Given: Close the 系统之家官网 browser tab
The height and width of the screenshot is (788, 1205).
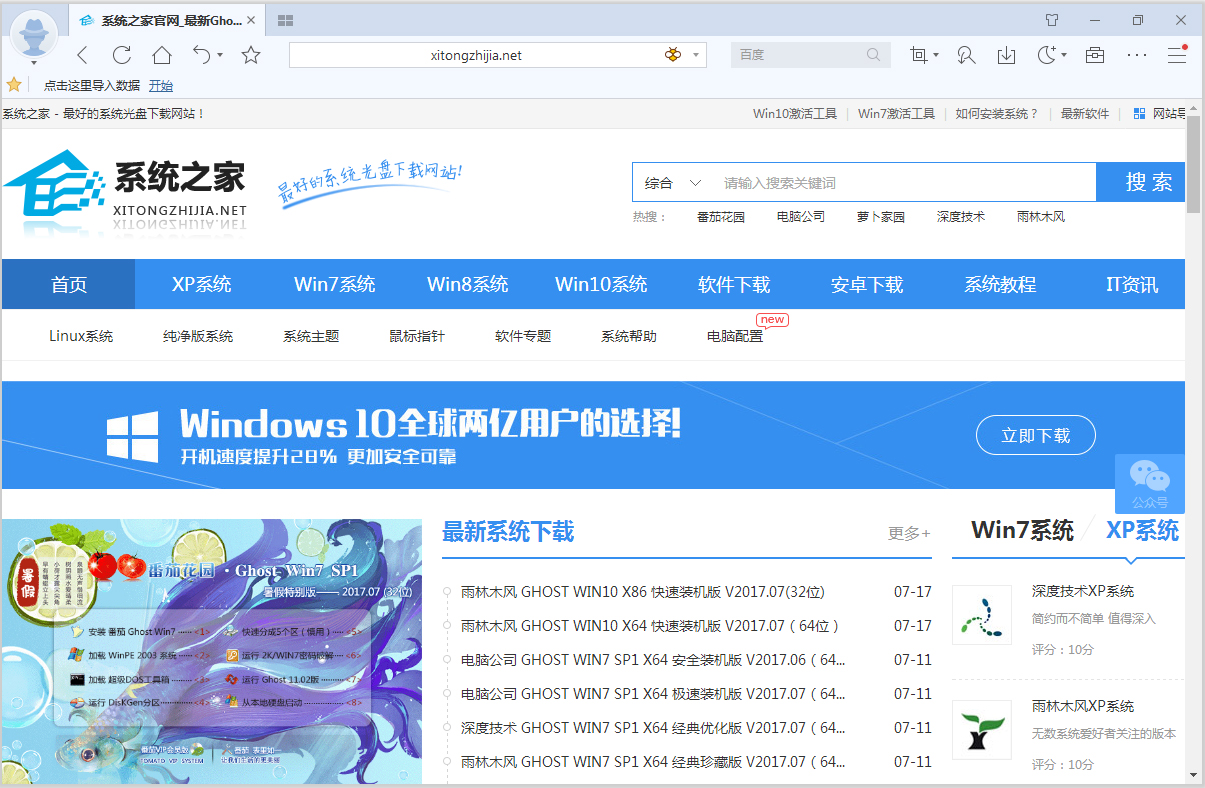Looking at the screenshot, I should pyautogui.click(x=249, y=20).
